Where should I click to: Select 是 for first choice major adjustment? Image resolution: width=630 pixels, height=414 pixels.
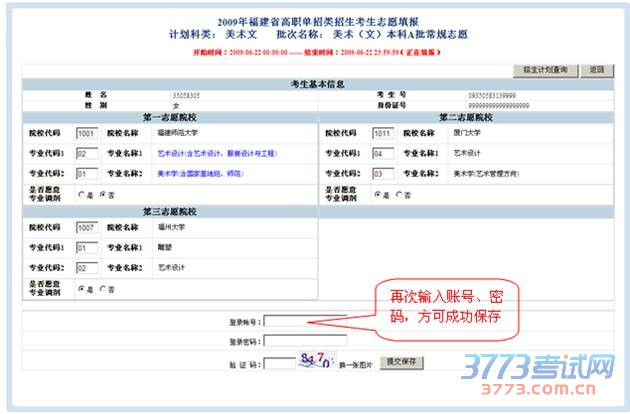80,196
